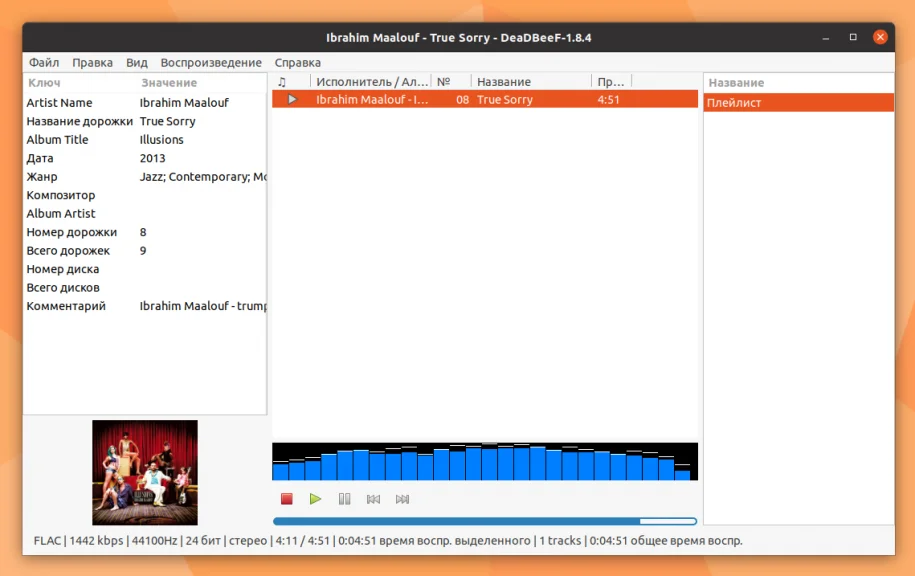Click the Ibrahim Maalouf - trump comment value
This screenshot has height=576, width=915.
(x=202, y=306)
